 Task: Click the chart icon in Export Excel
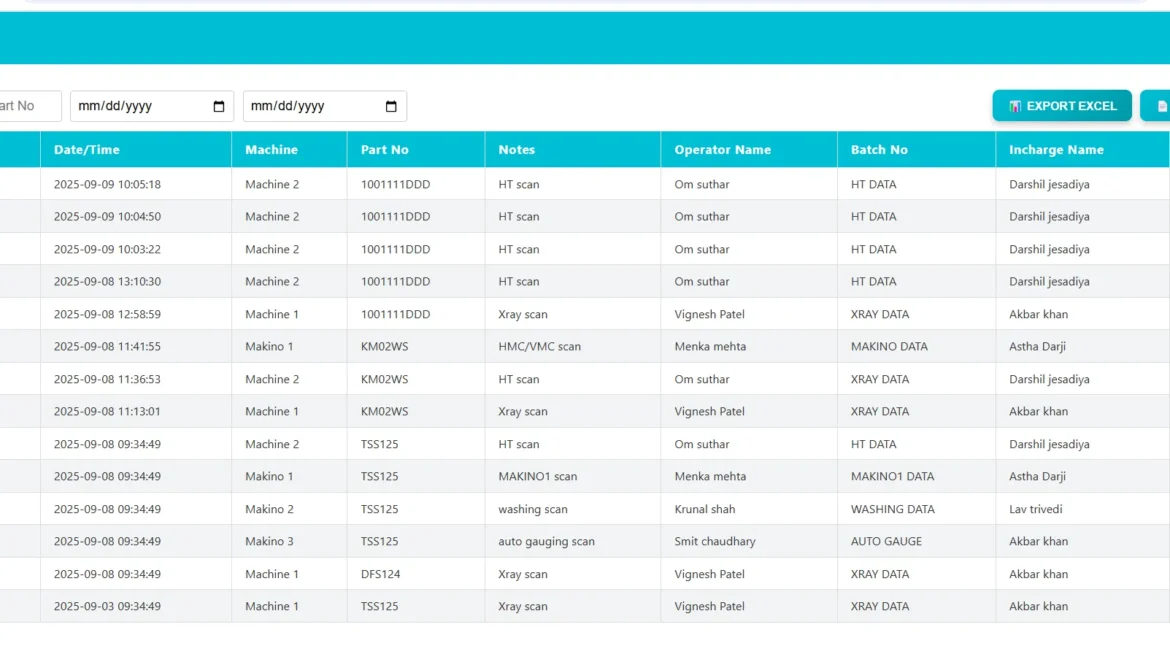[x=1015, y=106]
